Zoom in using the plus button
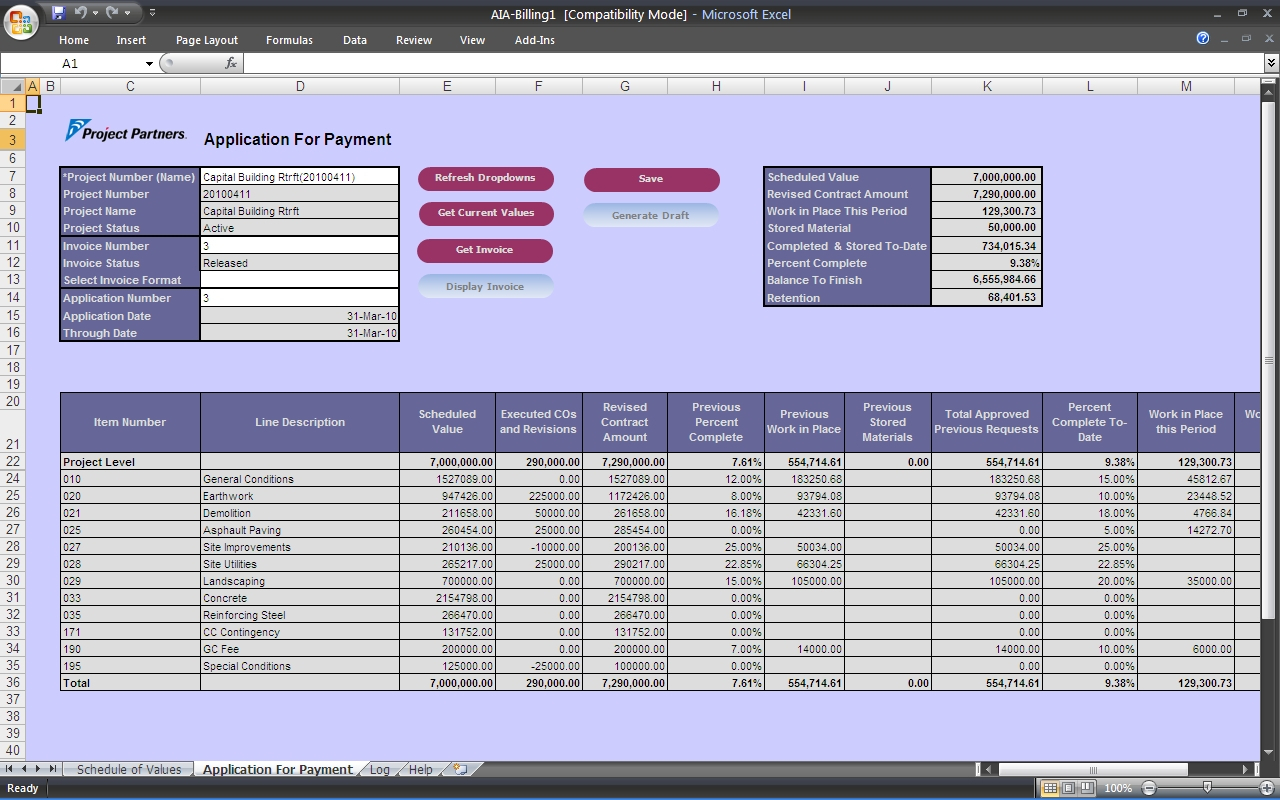The height and width of the screenshot is (800, 1280). pos(1266,787)
